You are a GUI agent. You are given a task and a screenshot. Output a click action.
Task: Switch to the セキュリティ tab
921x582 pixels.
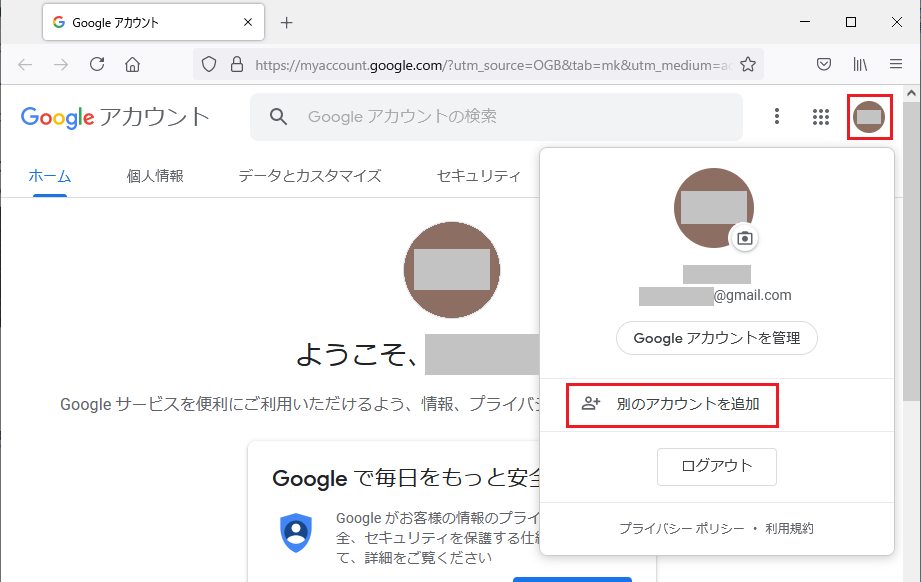(479, 176)
